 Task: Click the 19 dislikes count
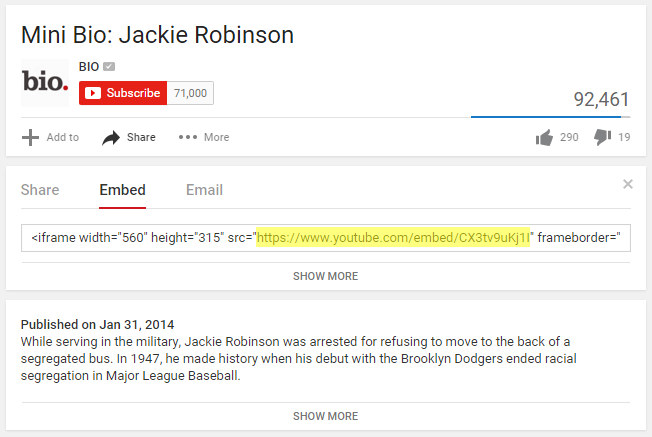coord(624,137)
